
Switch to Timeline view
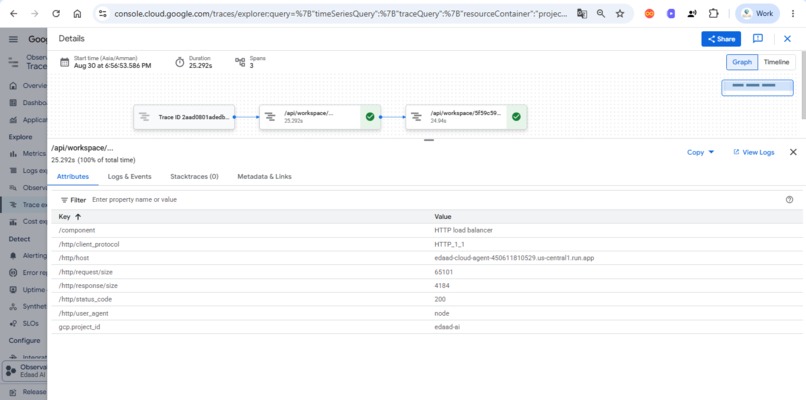(776, 62)
